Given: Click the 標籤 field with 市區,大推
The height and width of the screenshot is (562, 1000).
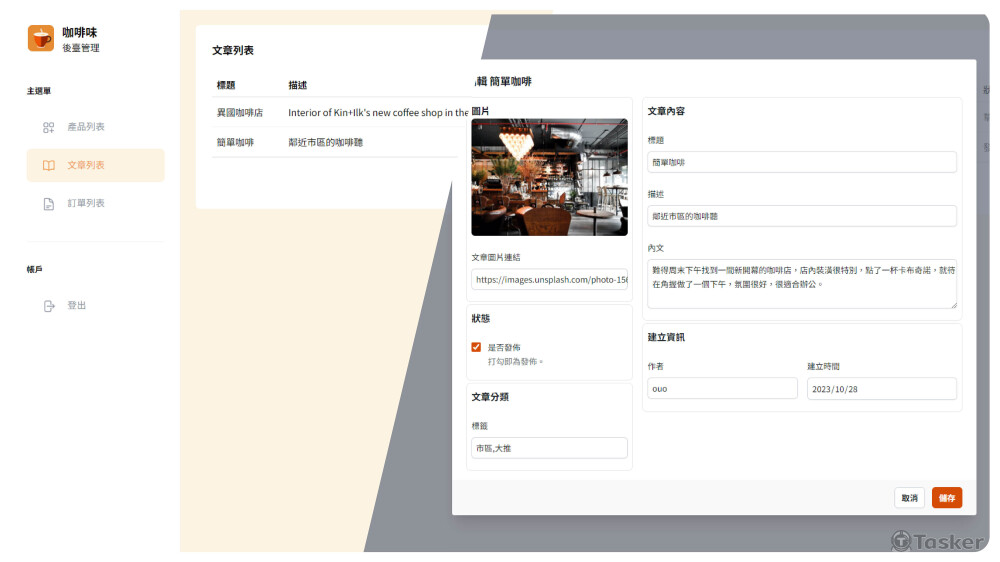Looking at the screenshot, I should [x=549, y=448].
